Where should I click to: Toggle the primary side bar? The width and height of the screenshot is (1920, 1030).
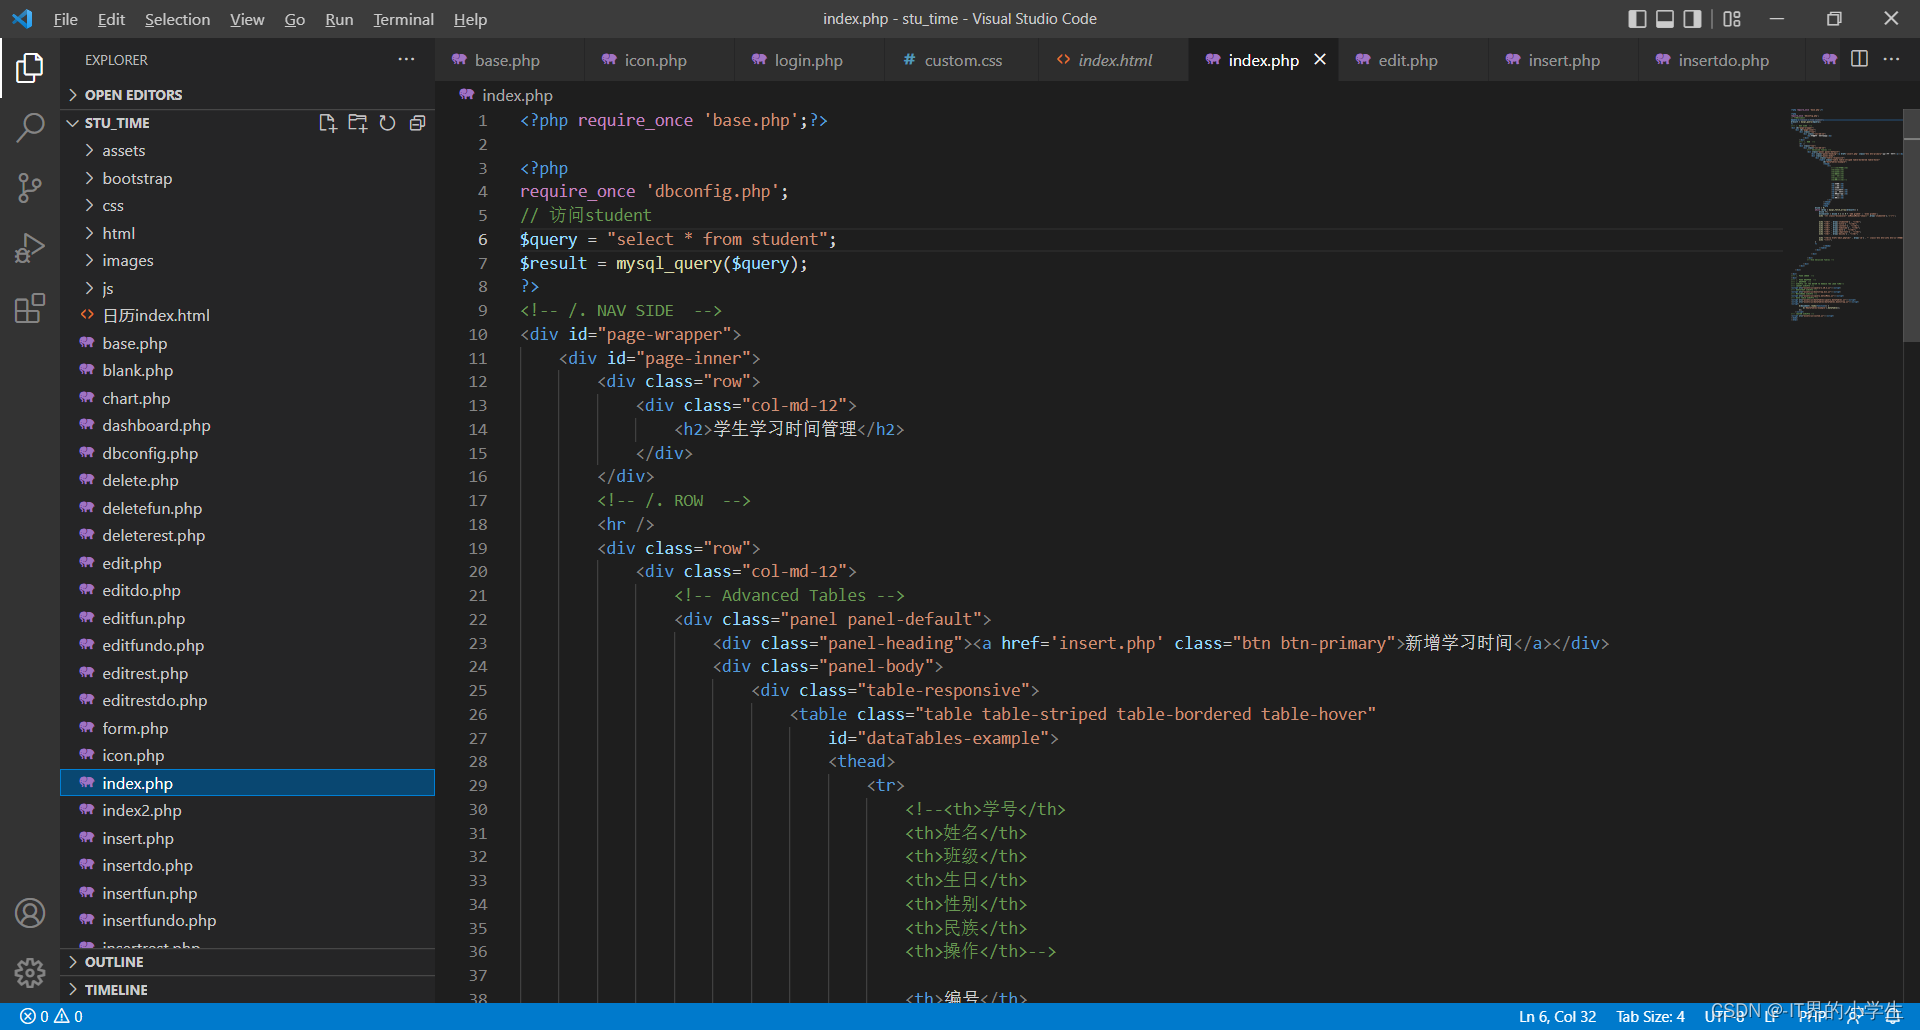[x=1637, y=19]
